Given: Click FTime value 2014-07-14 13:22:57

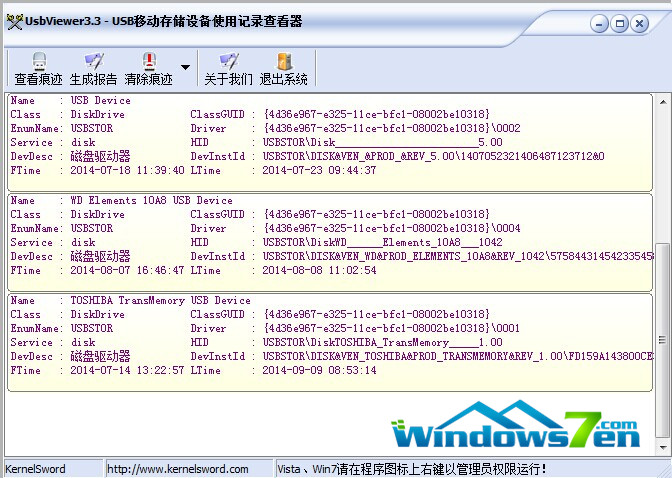Looking at the screenshot, I should [127, 370].
